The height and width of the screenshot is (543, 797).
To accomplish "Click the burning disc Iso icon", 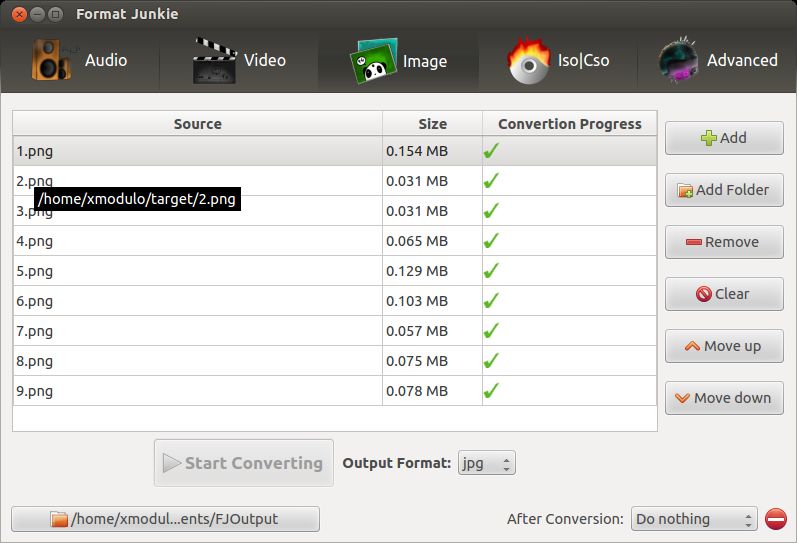I will (529, 61).
